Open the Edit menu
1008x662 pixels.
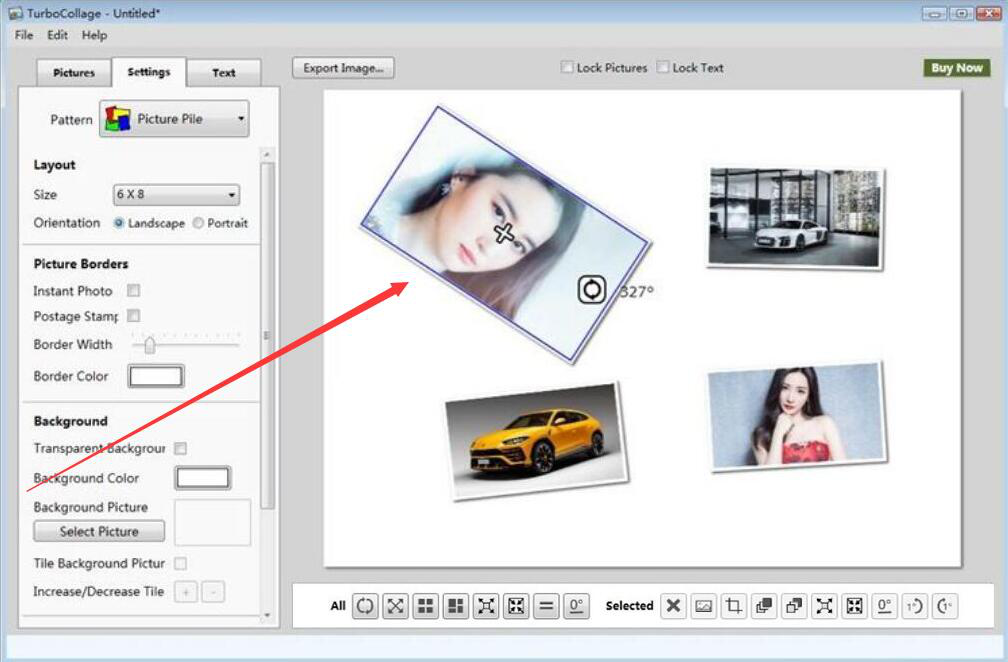pyautogui.click(x=57, y=35)
